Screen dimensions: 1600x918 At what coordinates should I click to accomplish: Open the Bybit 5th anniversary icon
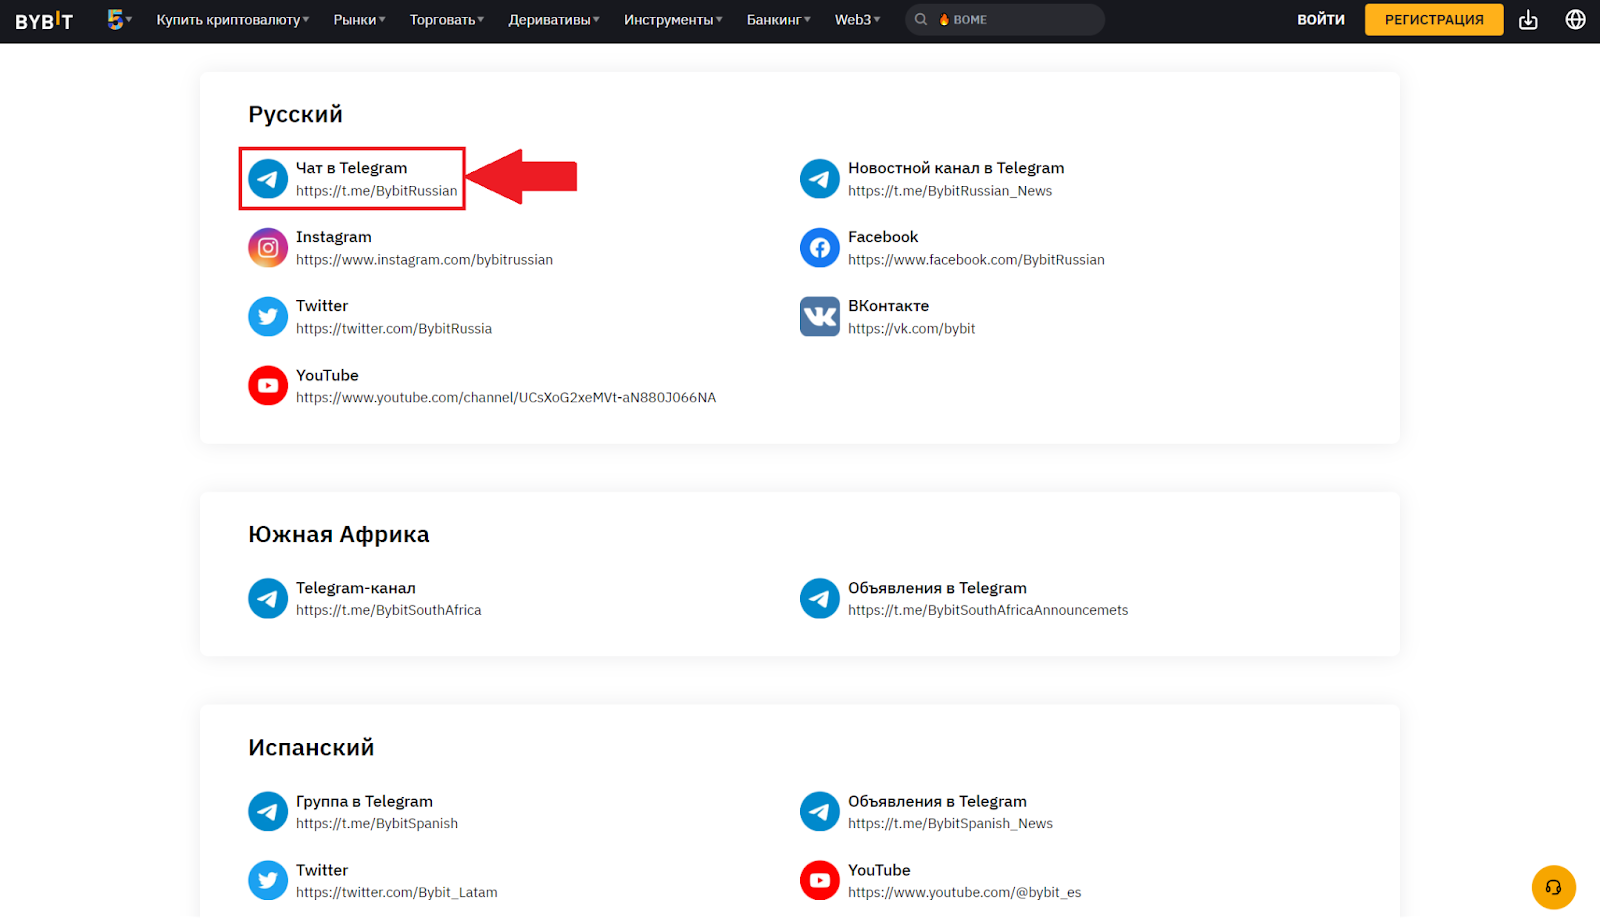[x=116, y=19]
